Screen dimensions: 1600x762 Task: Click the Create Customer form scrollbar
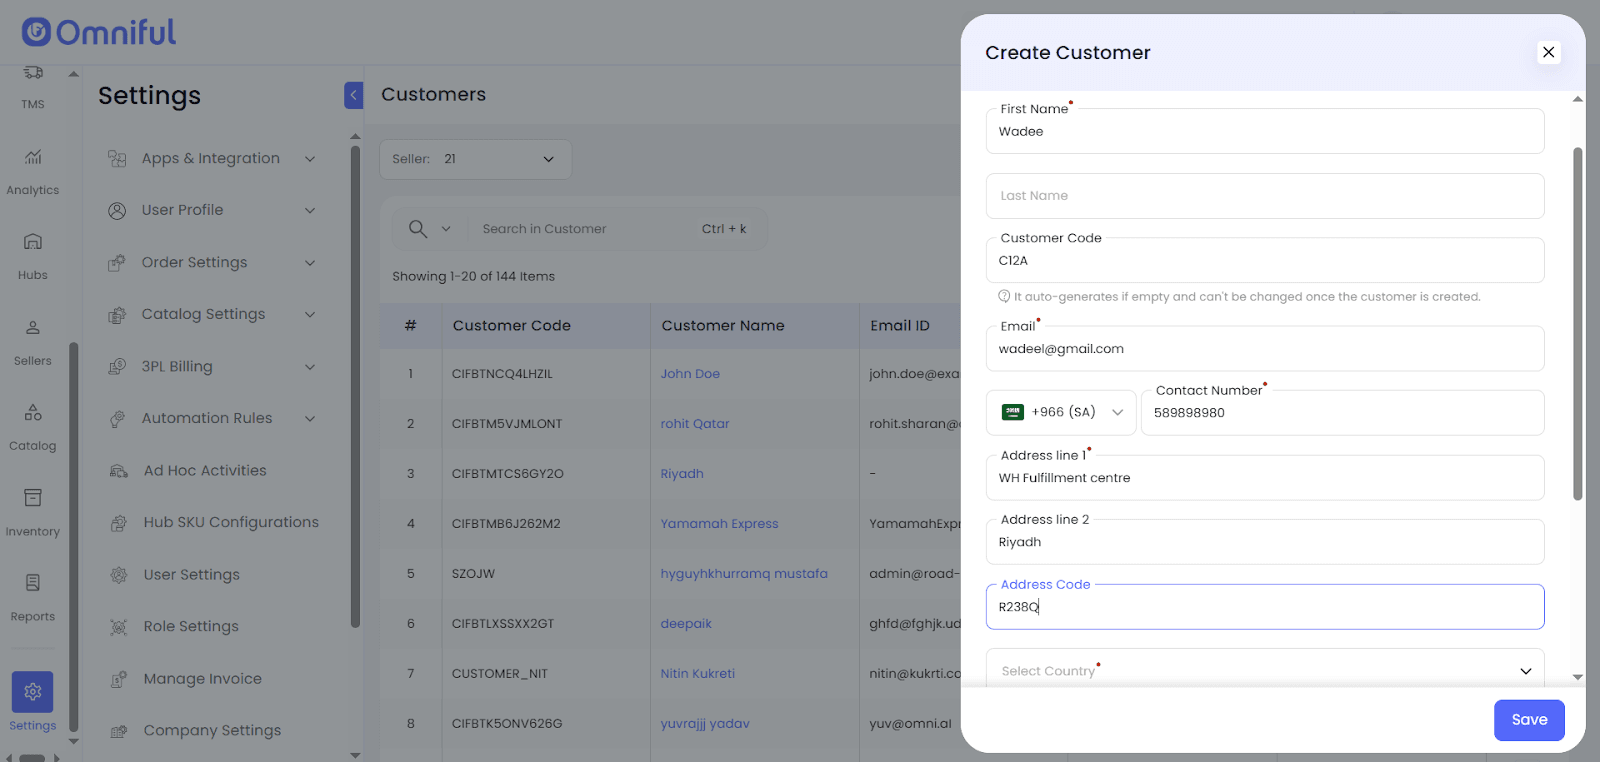tap(1577, 320)
